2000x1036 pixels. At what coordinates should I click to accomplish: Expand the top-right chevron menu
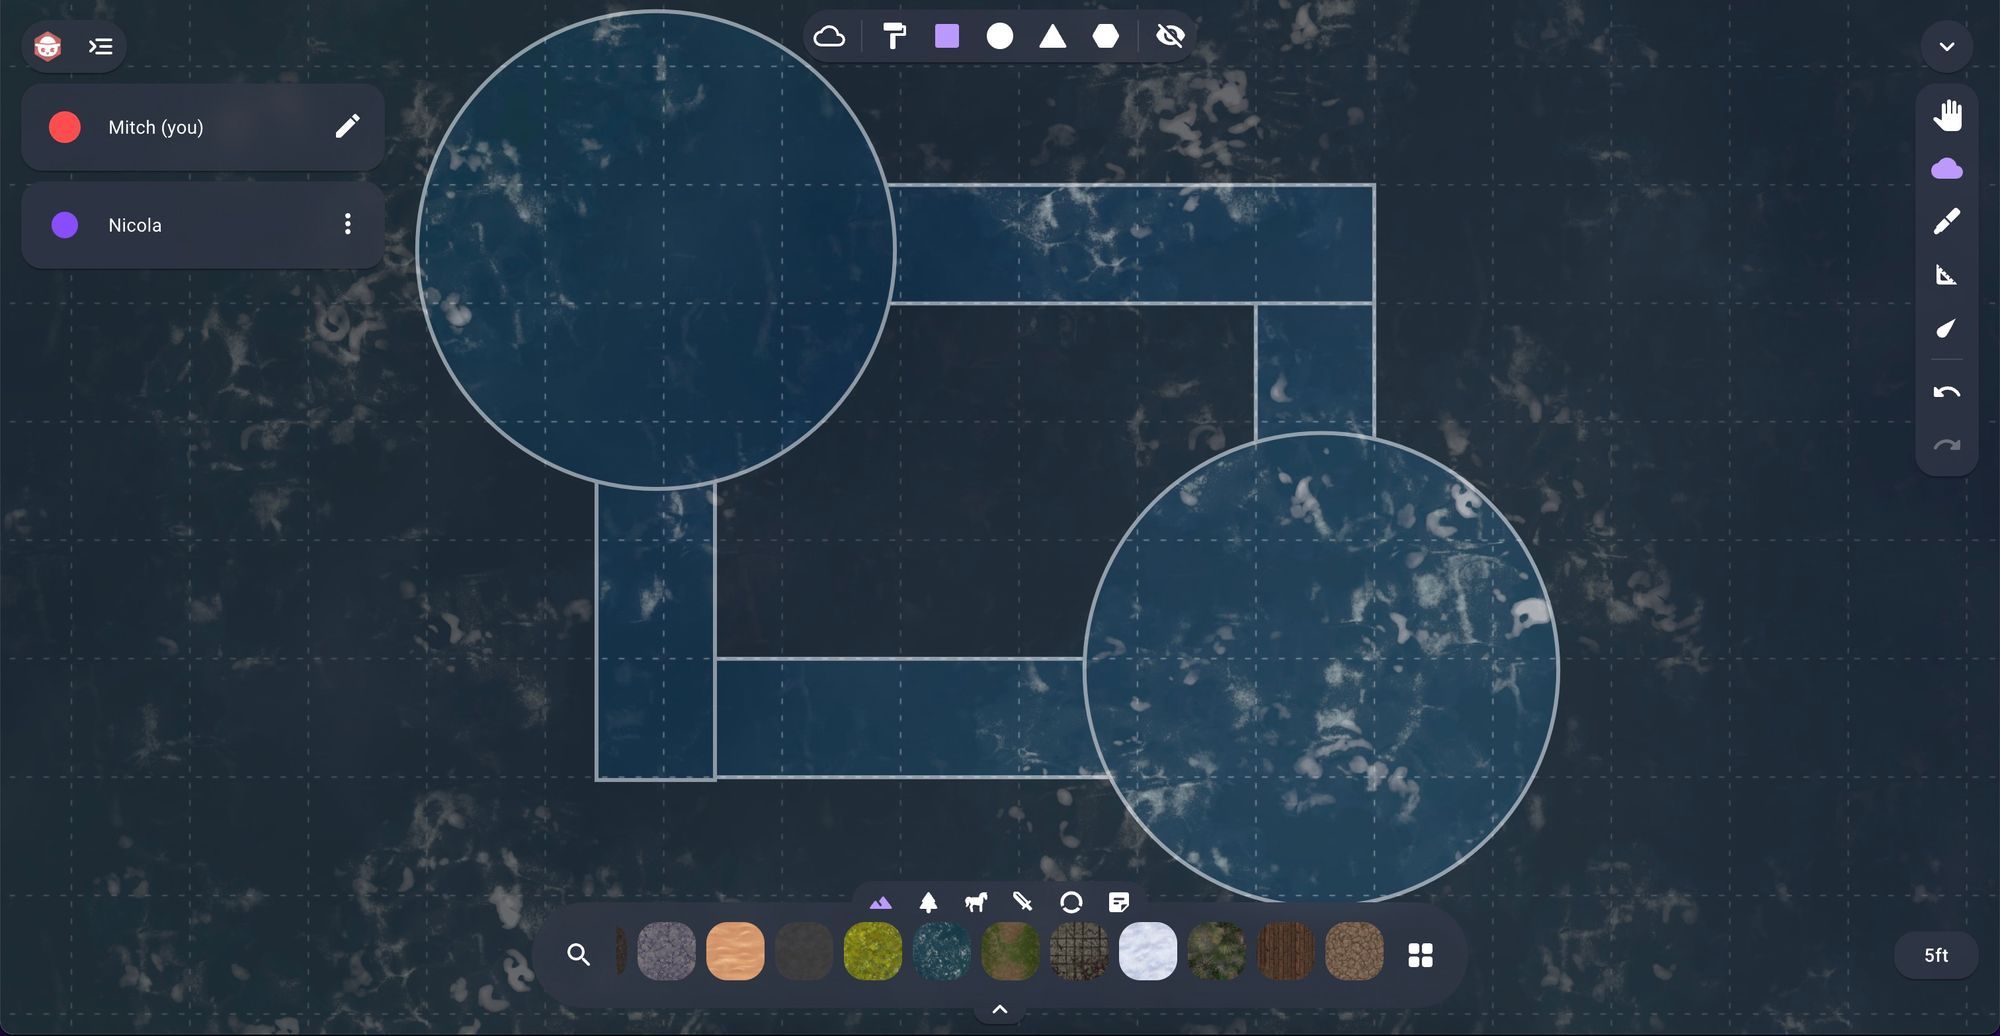(x=1946, y=46)
